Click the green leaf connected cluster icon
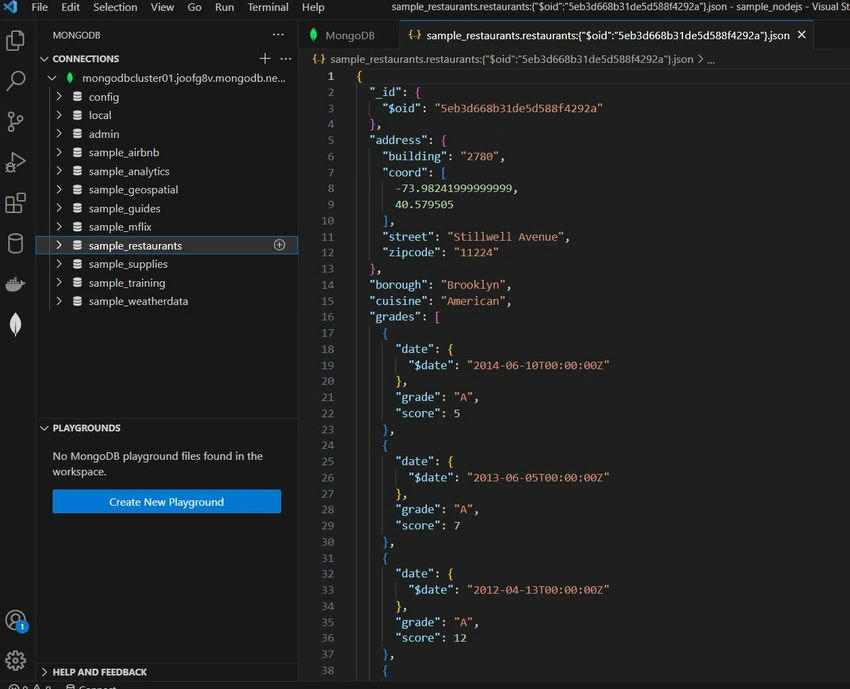850x689 pixels. (x=70, y=78)
